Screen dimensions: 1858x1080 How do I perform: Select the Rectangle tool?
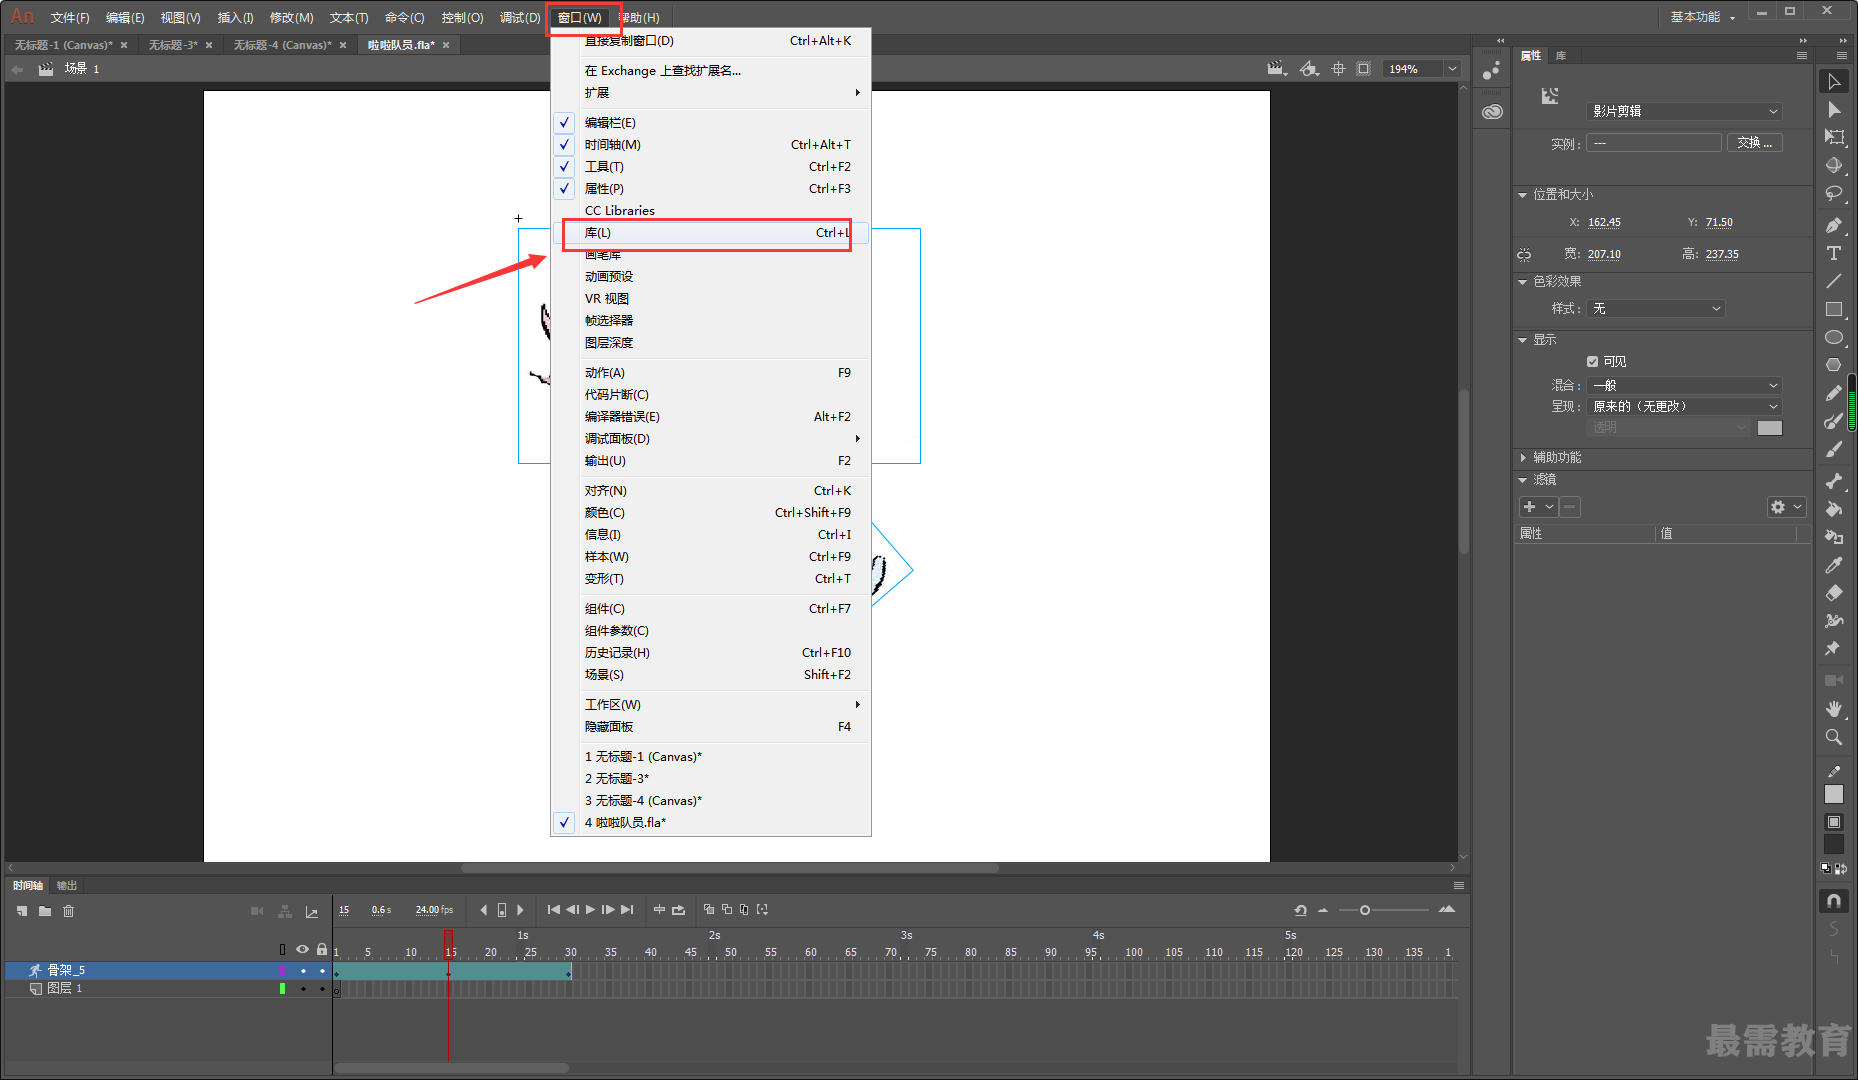coord(1834,310)
